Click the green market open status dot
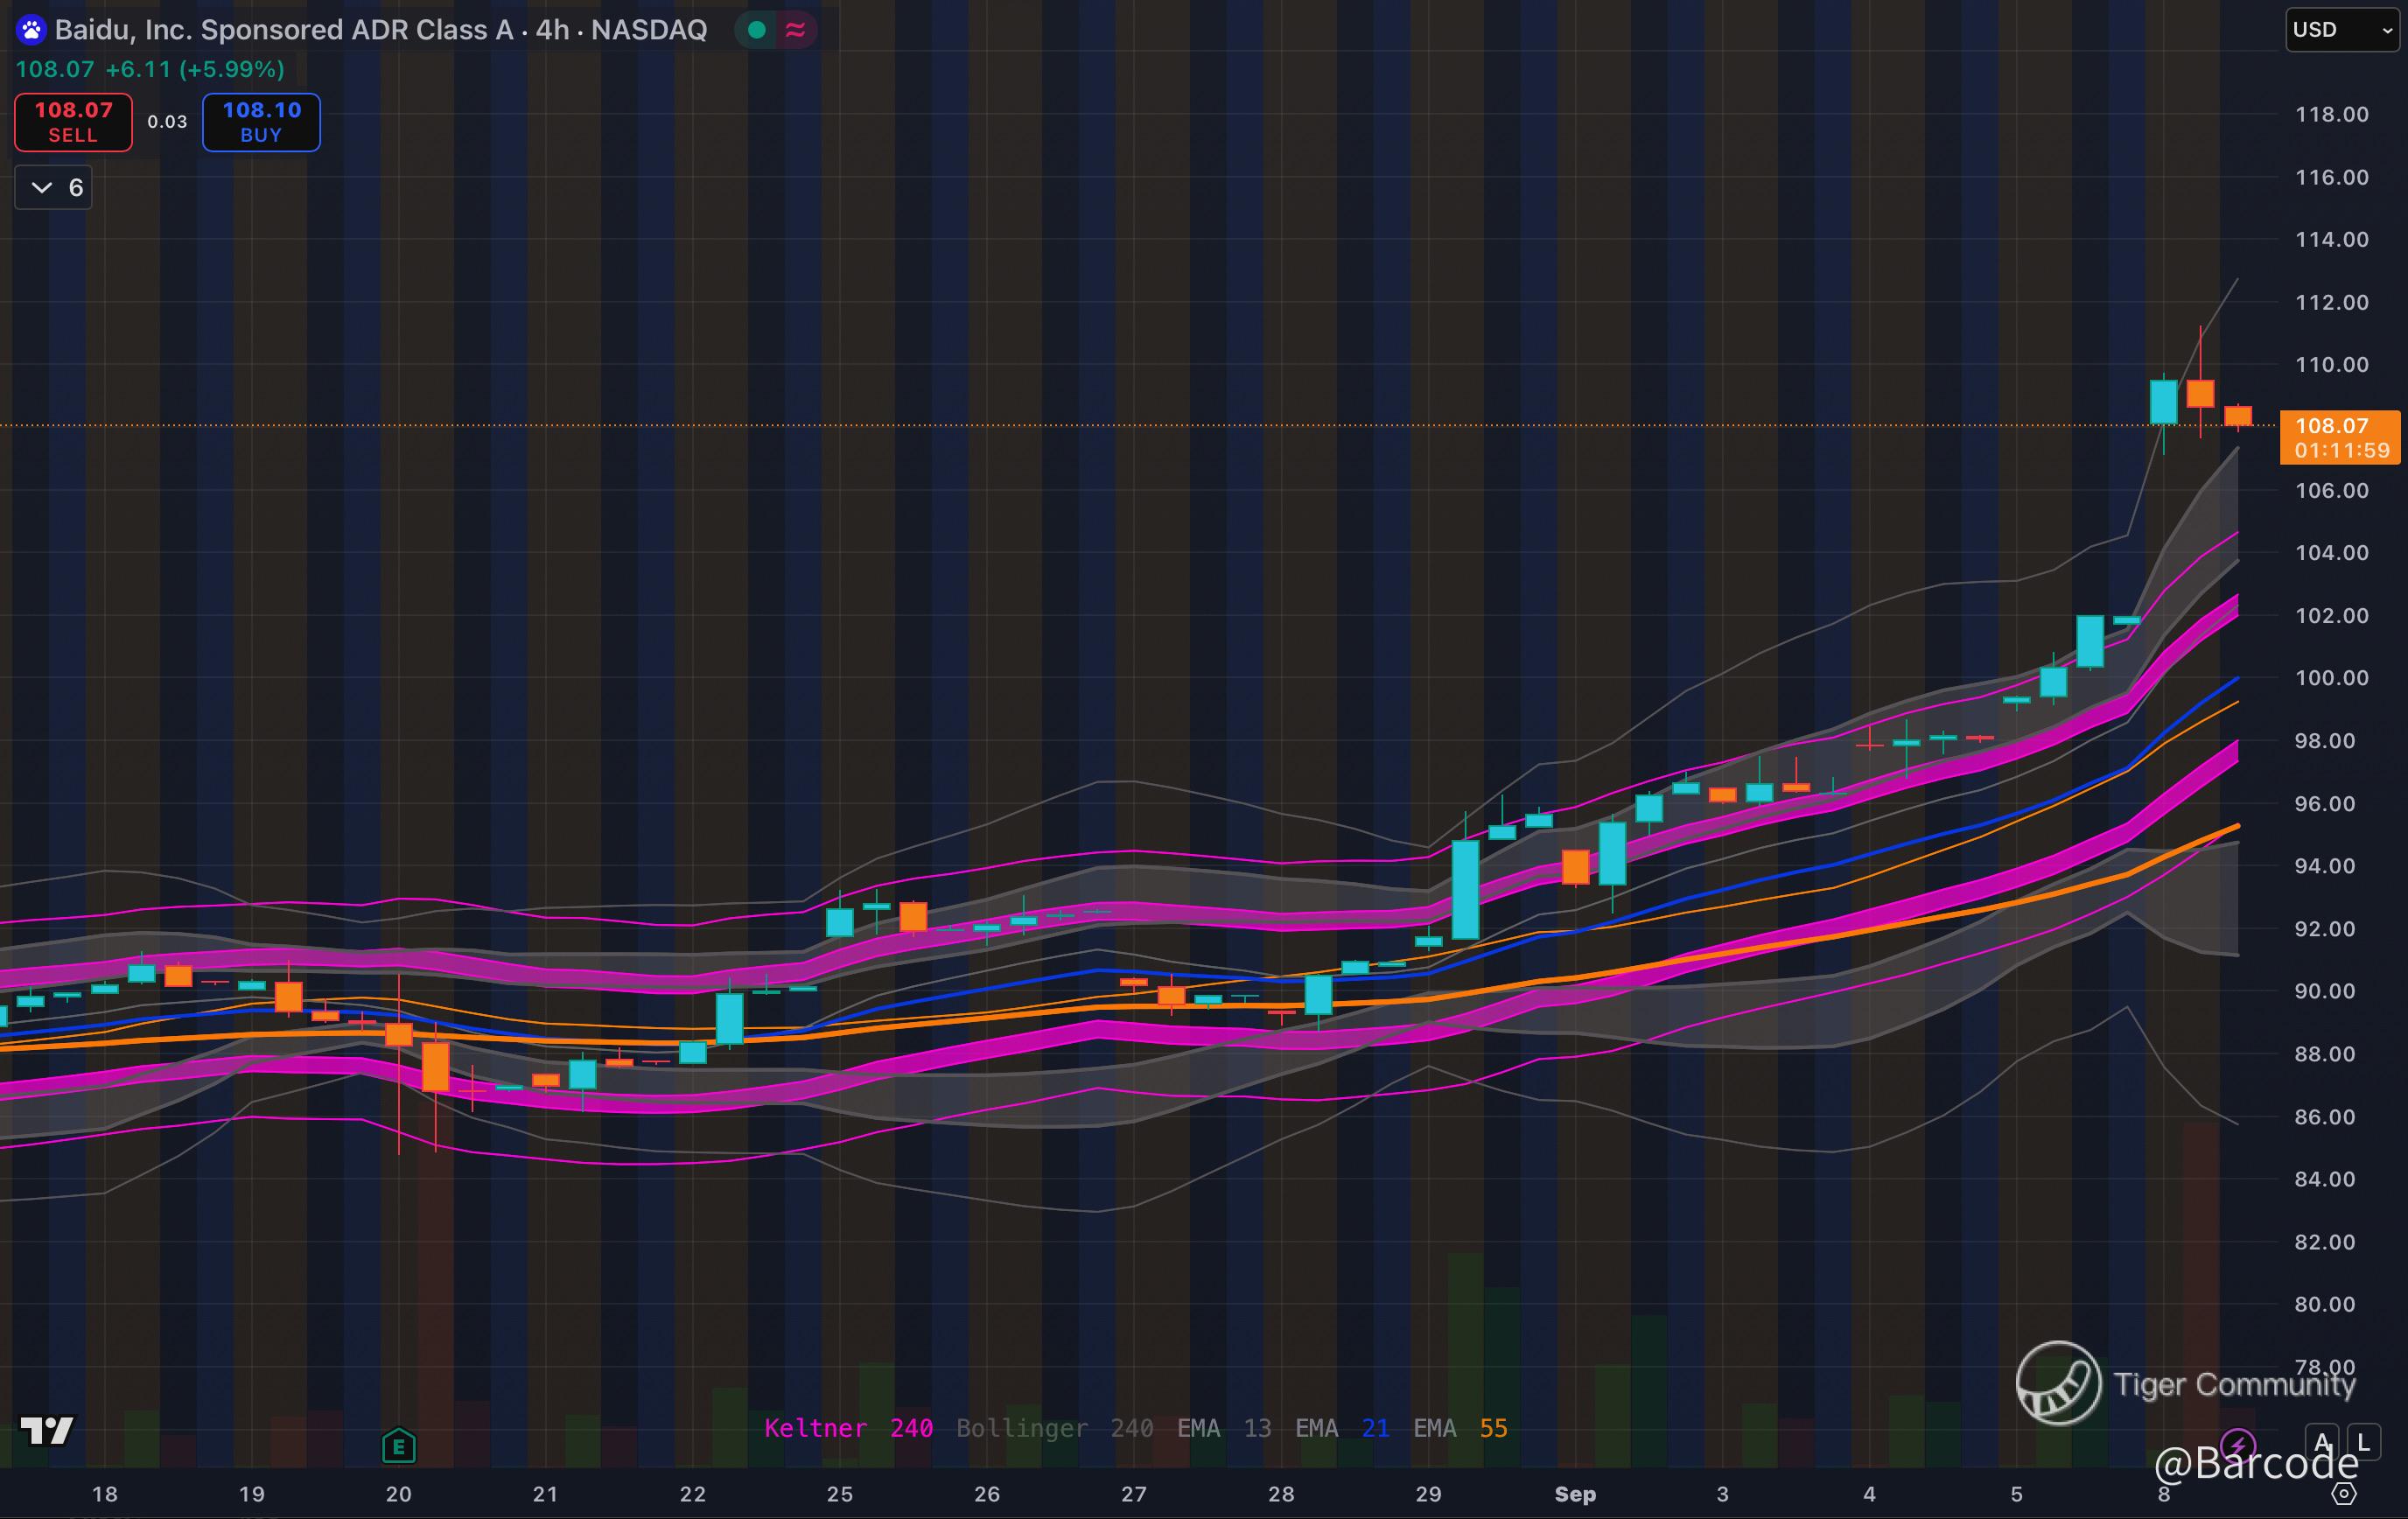 pos(757,30)
